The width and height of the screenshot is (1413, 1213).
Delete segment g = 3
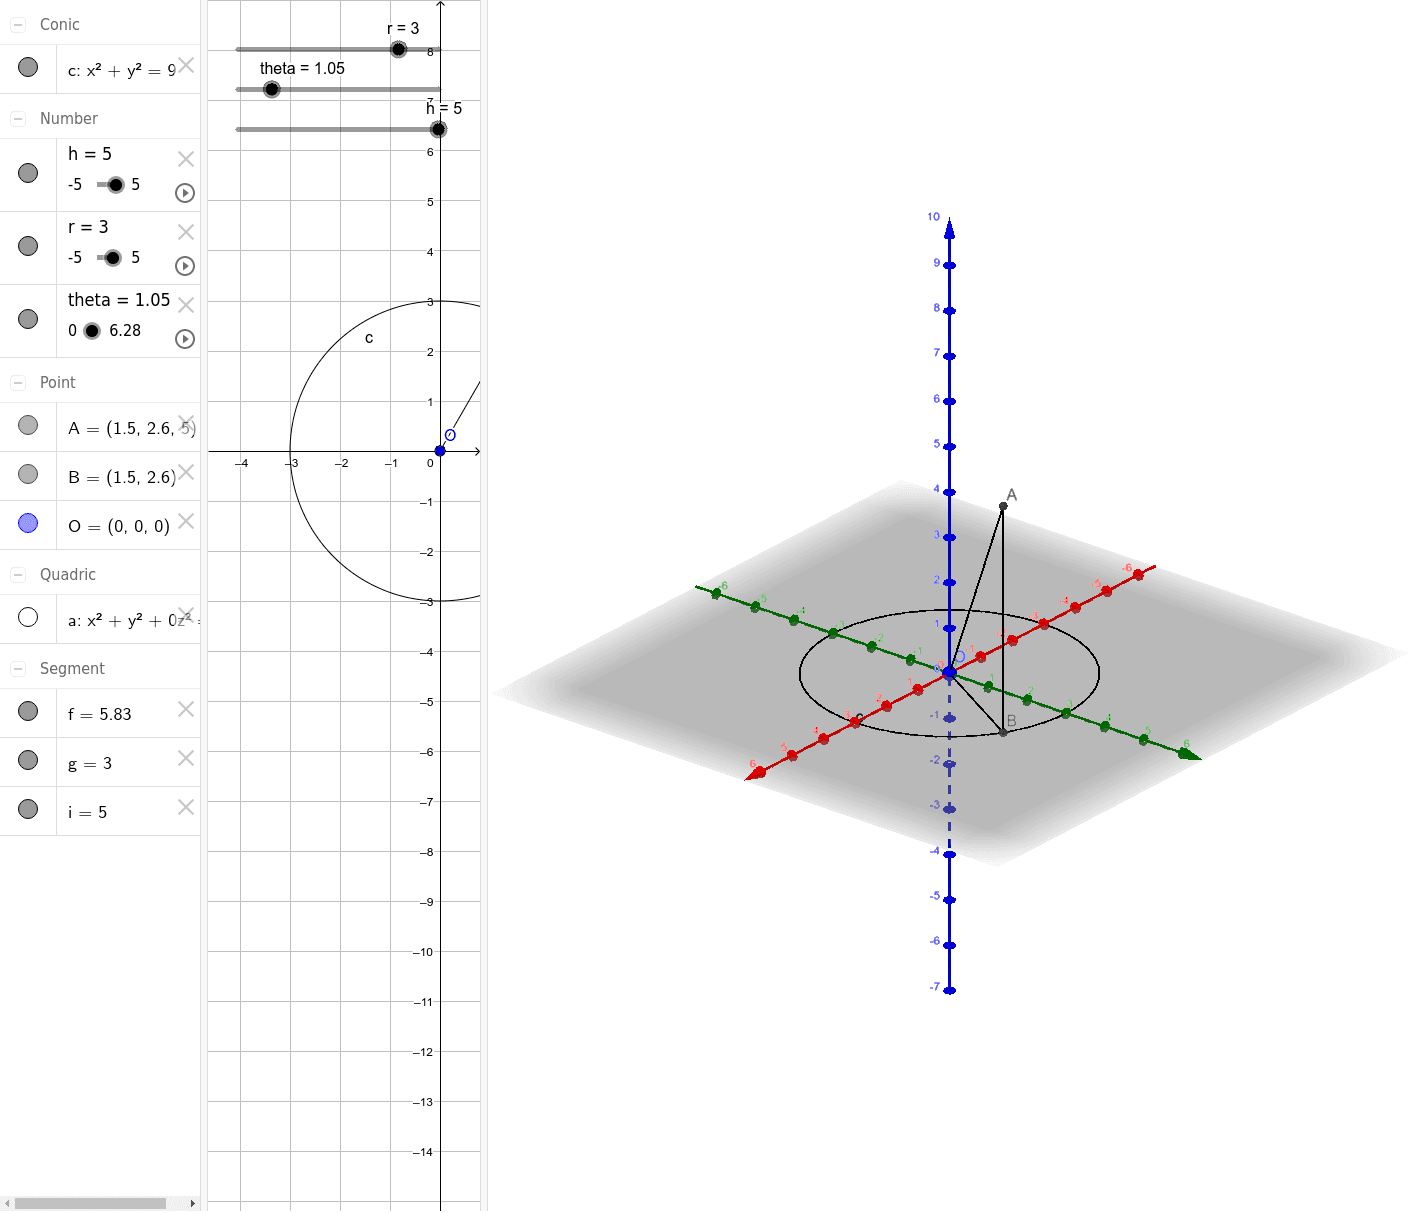click(x=185, y=759)
